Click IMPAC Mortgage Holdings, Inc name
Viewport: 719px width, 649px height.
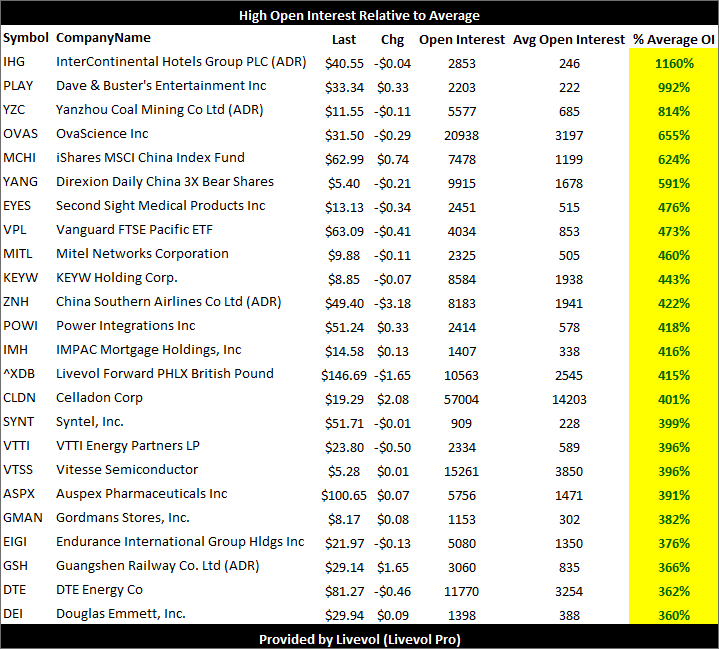pyautogui.click(x=149, y=349)
